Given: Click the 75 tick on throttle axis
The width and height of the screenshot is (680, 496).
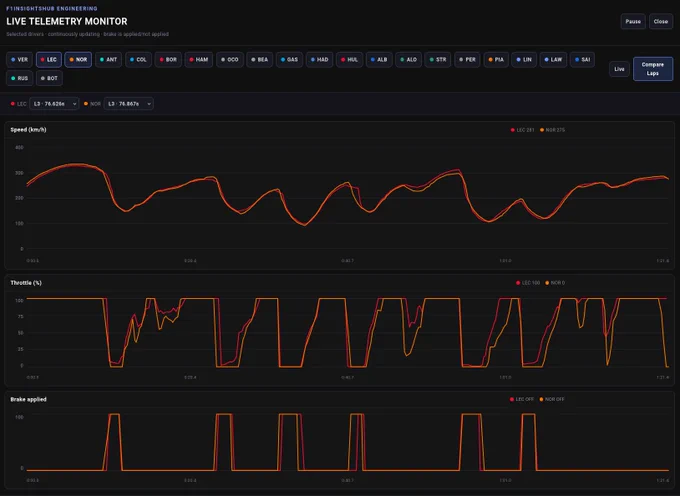Looking at the screenshot, I should pyautogui.click(x=20, y=317).
